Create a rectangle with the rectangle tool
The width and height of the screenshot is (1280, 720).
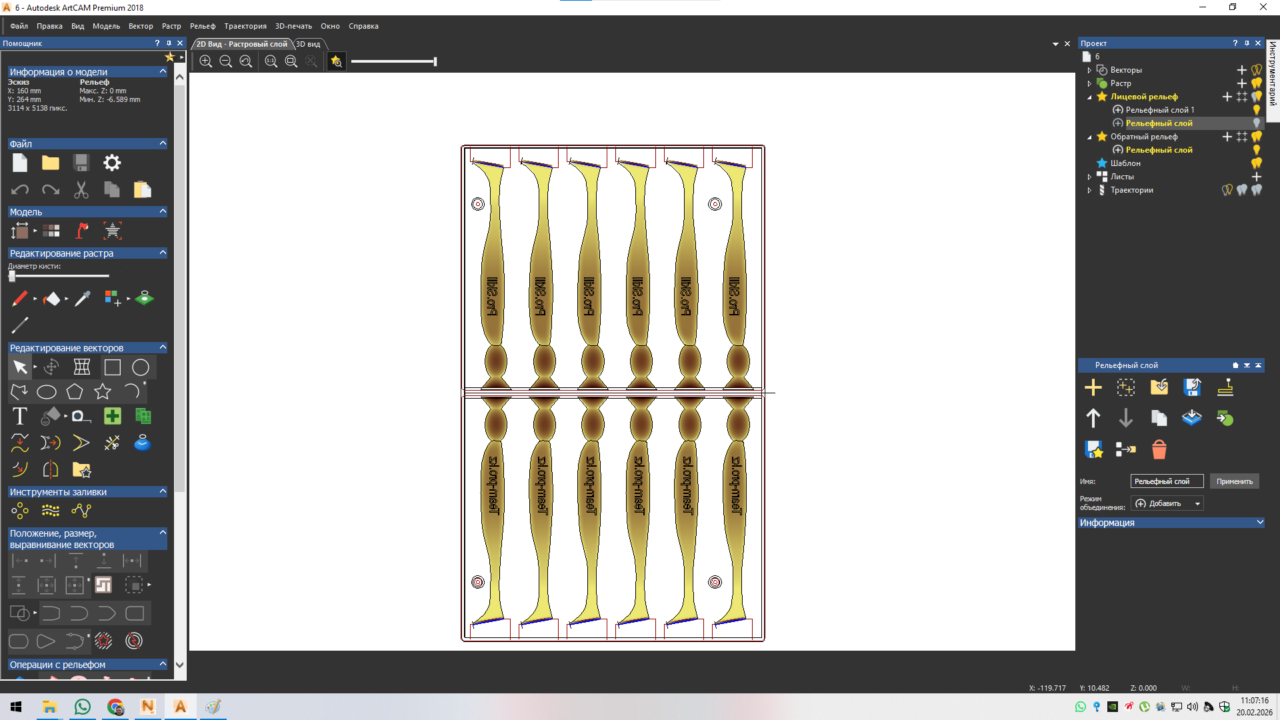pos(112,368)
